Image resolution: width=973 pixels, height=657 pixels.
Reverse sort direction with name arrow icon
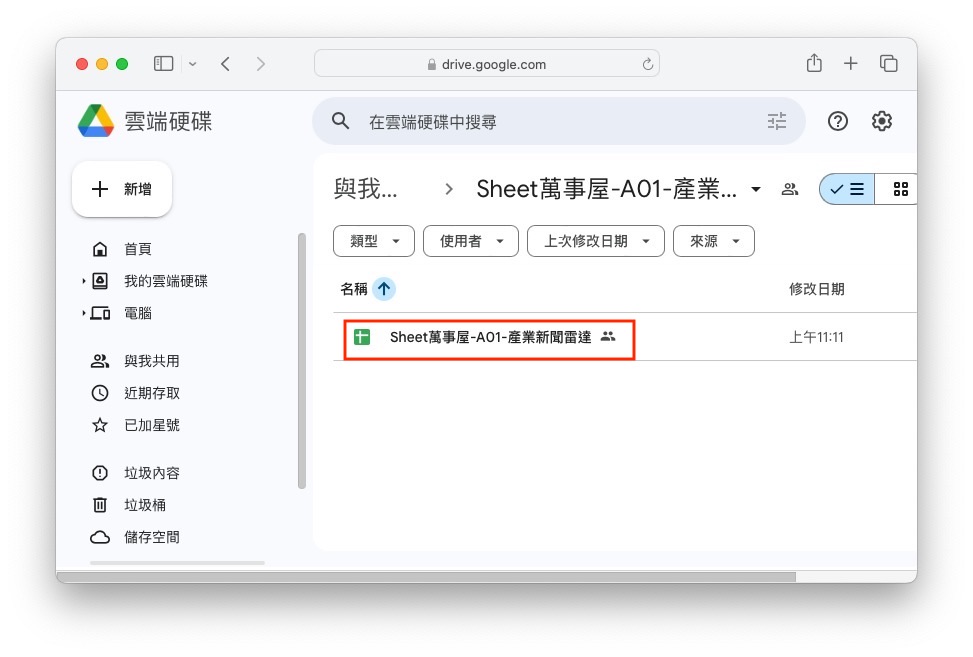tap(383, 288)
